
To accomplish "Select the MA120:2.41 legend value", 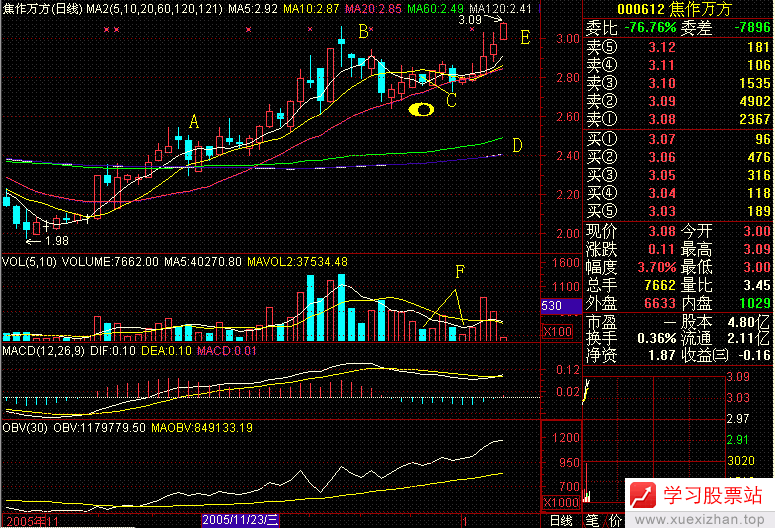I will pyautogui.click(x=500, y=8).
